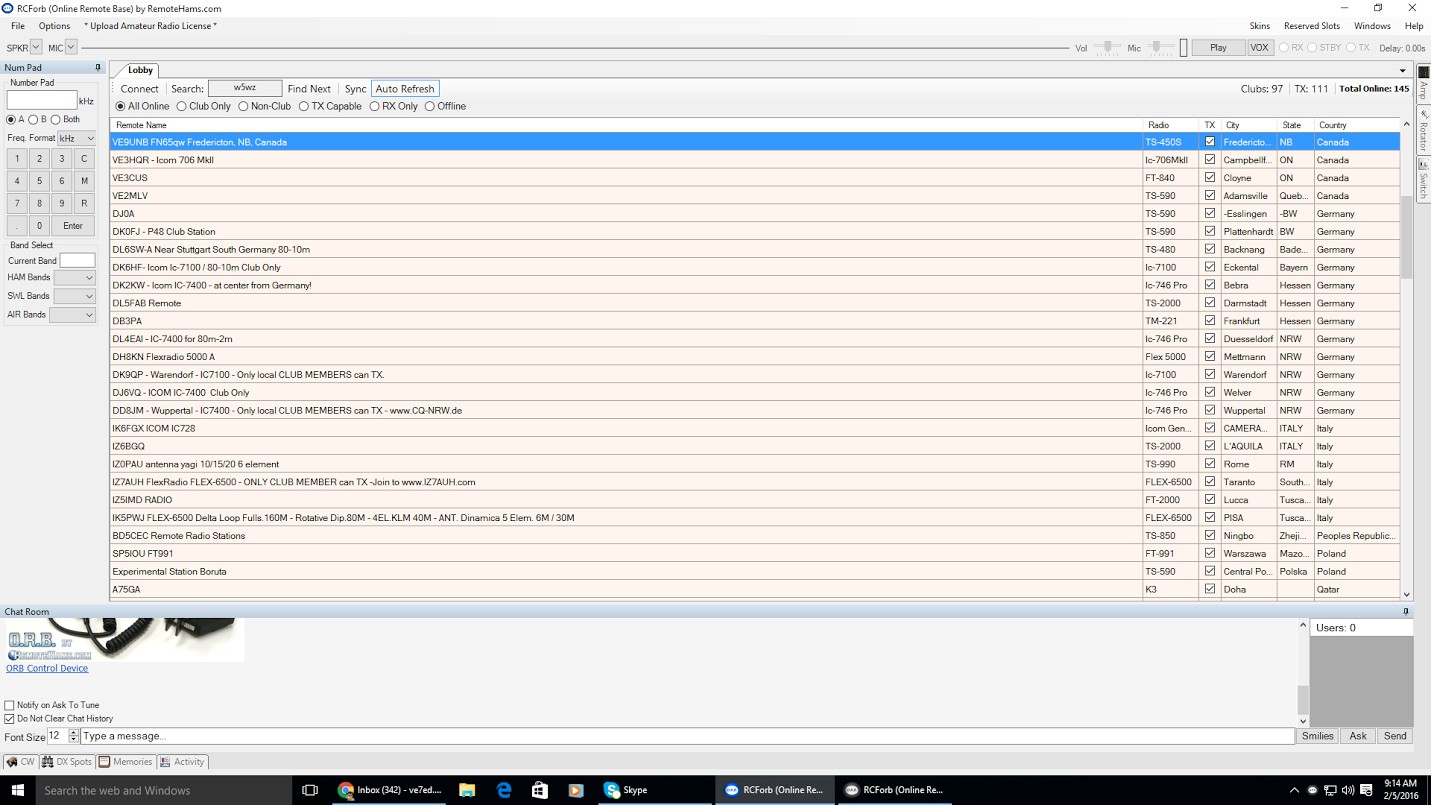Switch to the DX Spots tab
The height and width of the screenshot is (805, 1431).
pyautogui.click(x=67, y=762)
